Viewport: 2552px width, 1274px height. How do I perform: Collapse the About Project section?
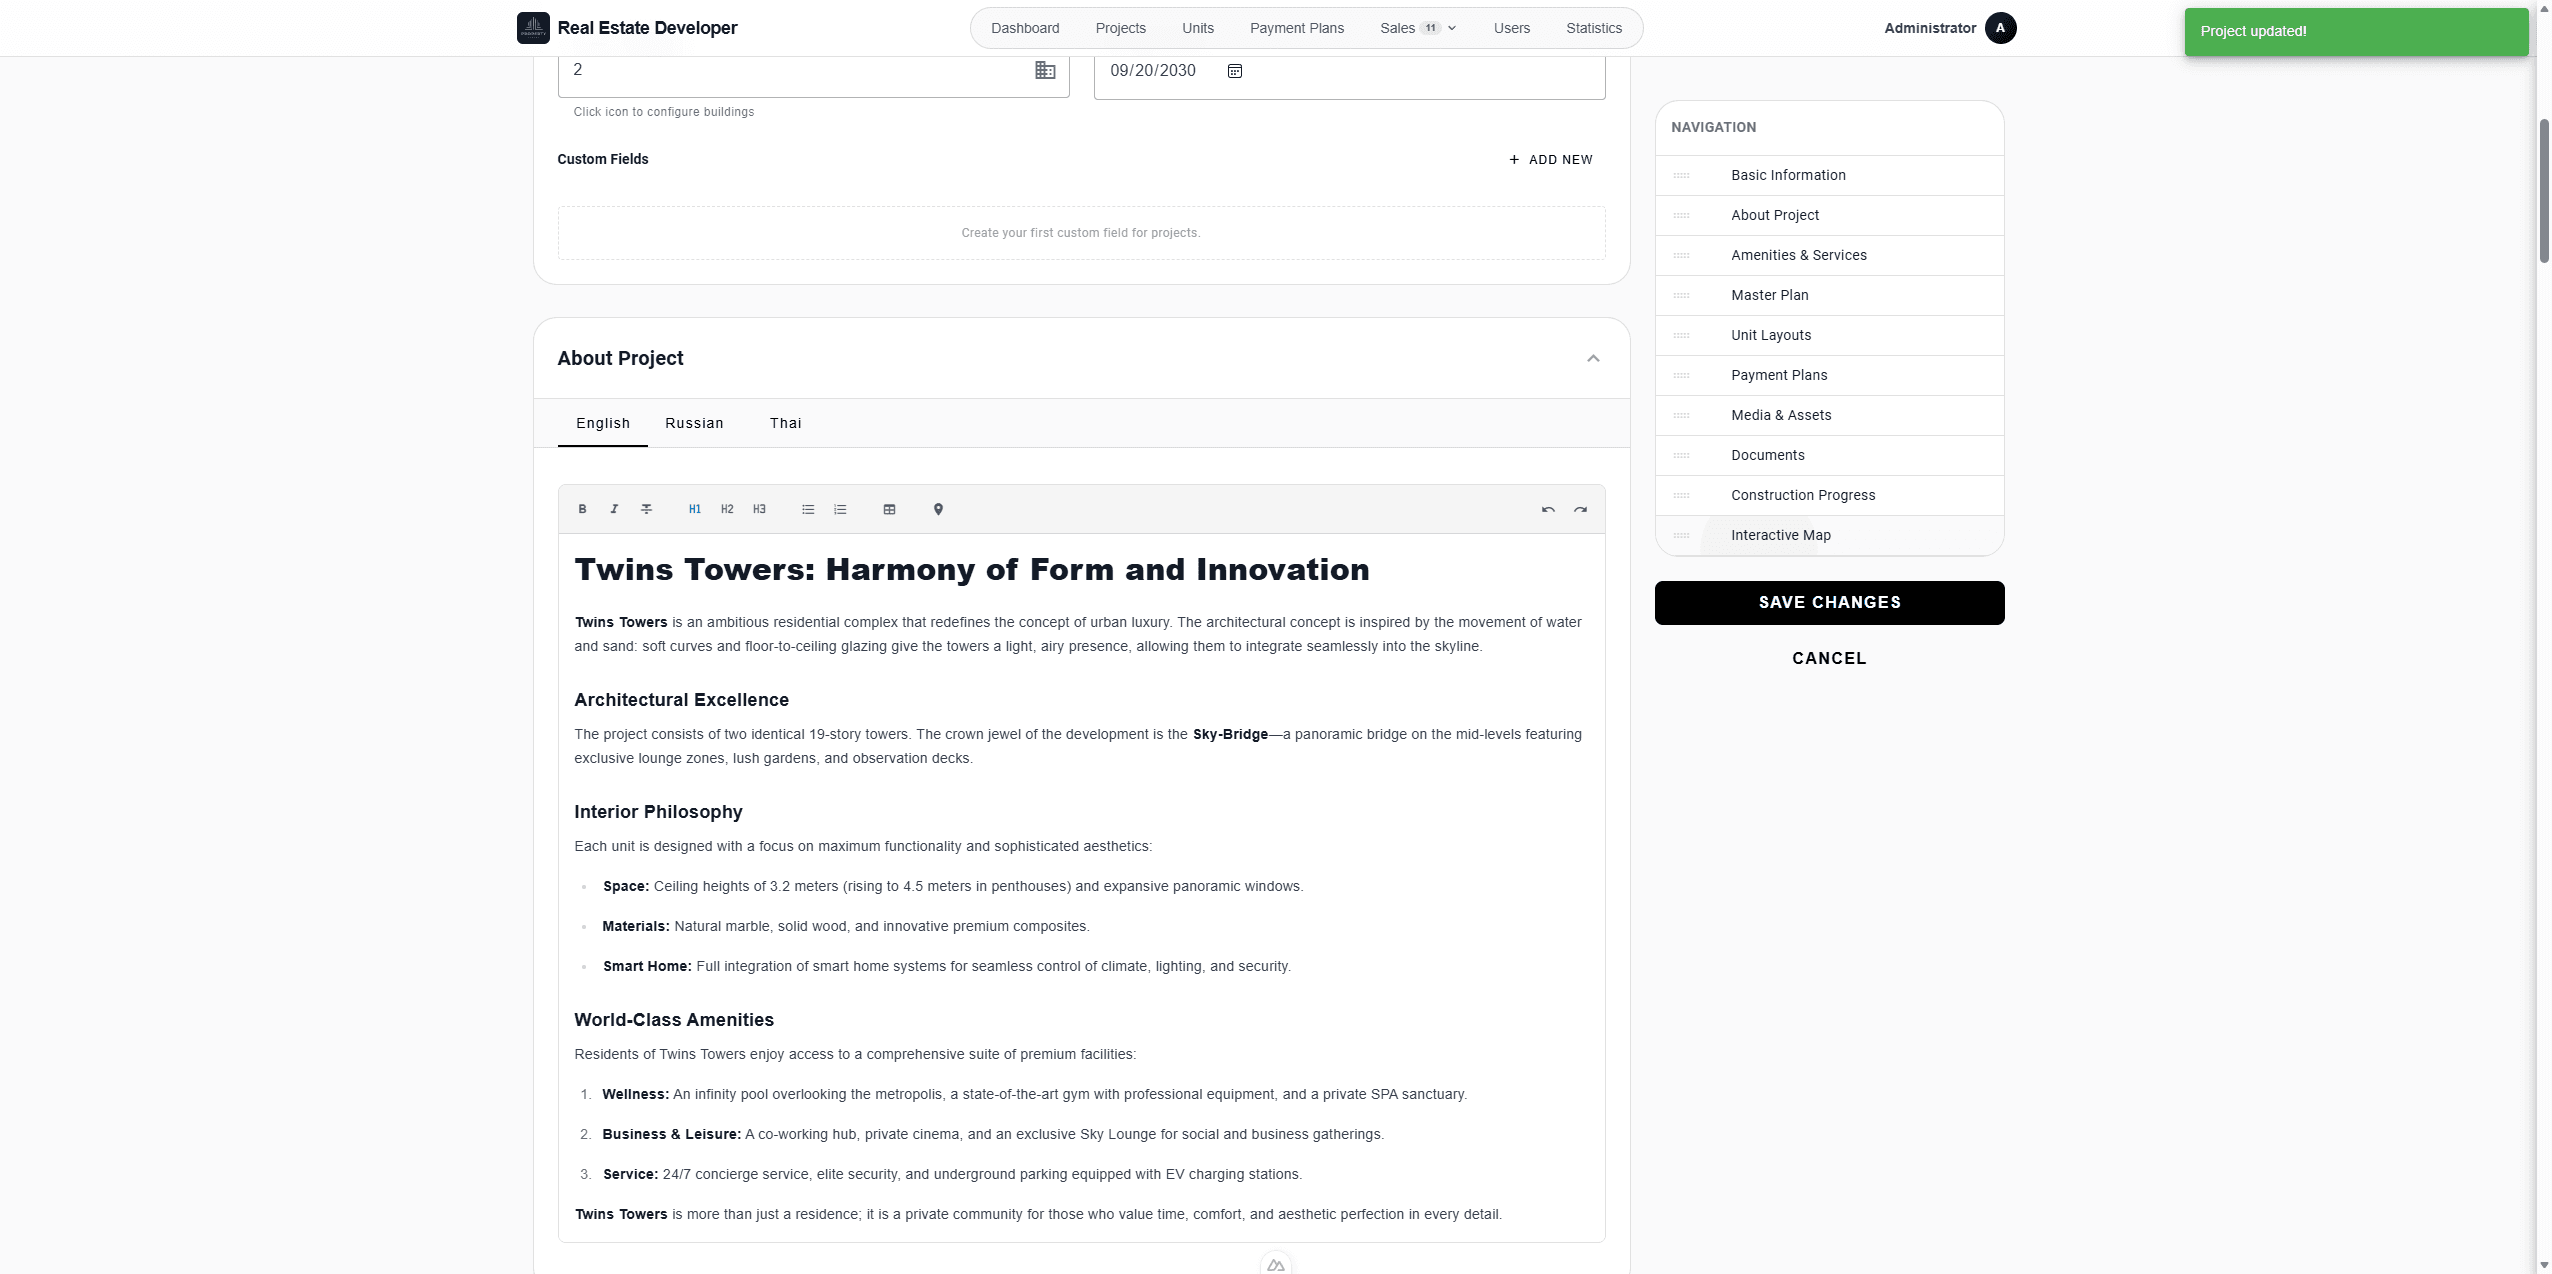[1593, 358]
